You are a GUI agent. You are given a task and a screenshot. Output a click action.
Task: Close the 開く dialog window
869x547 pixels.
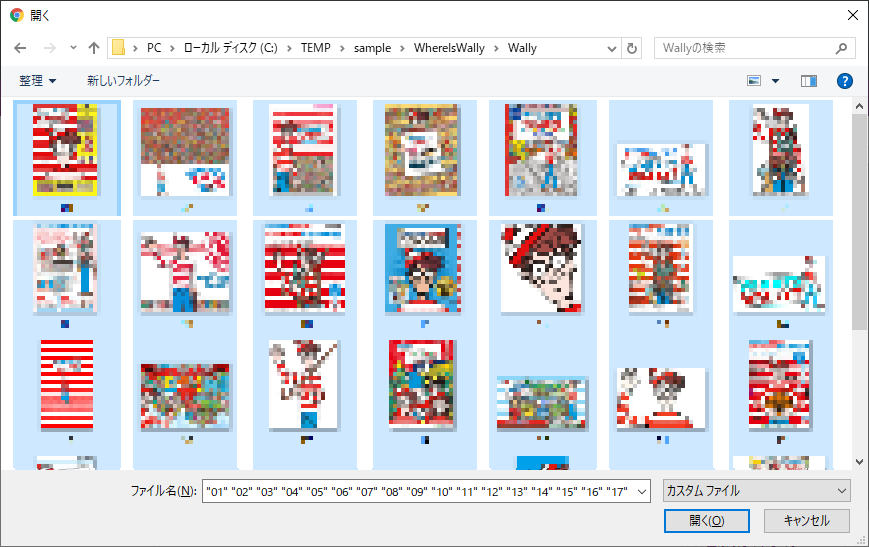853,16
